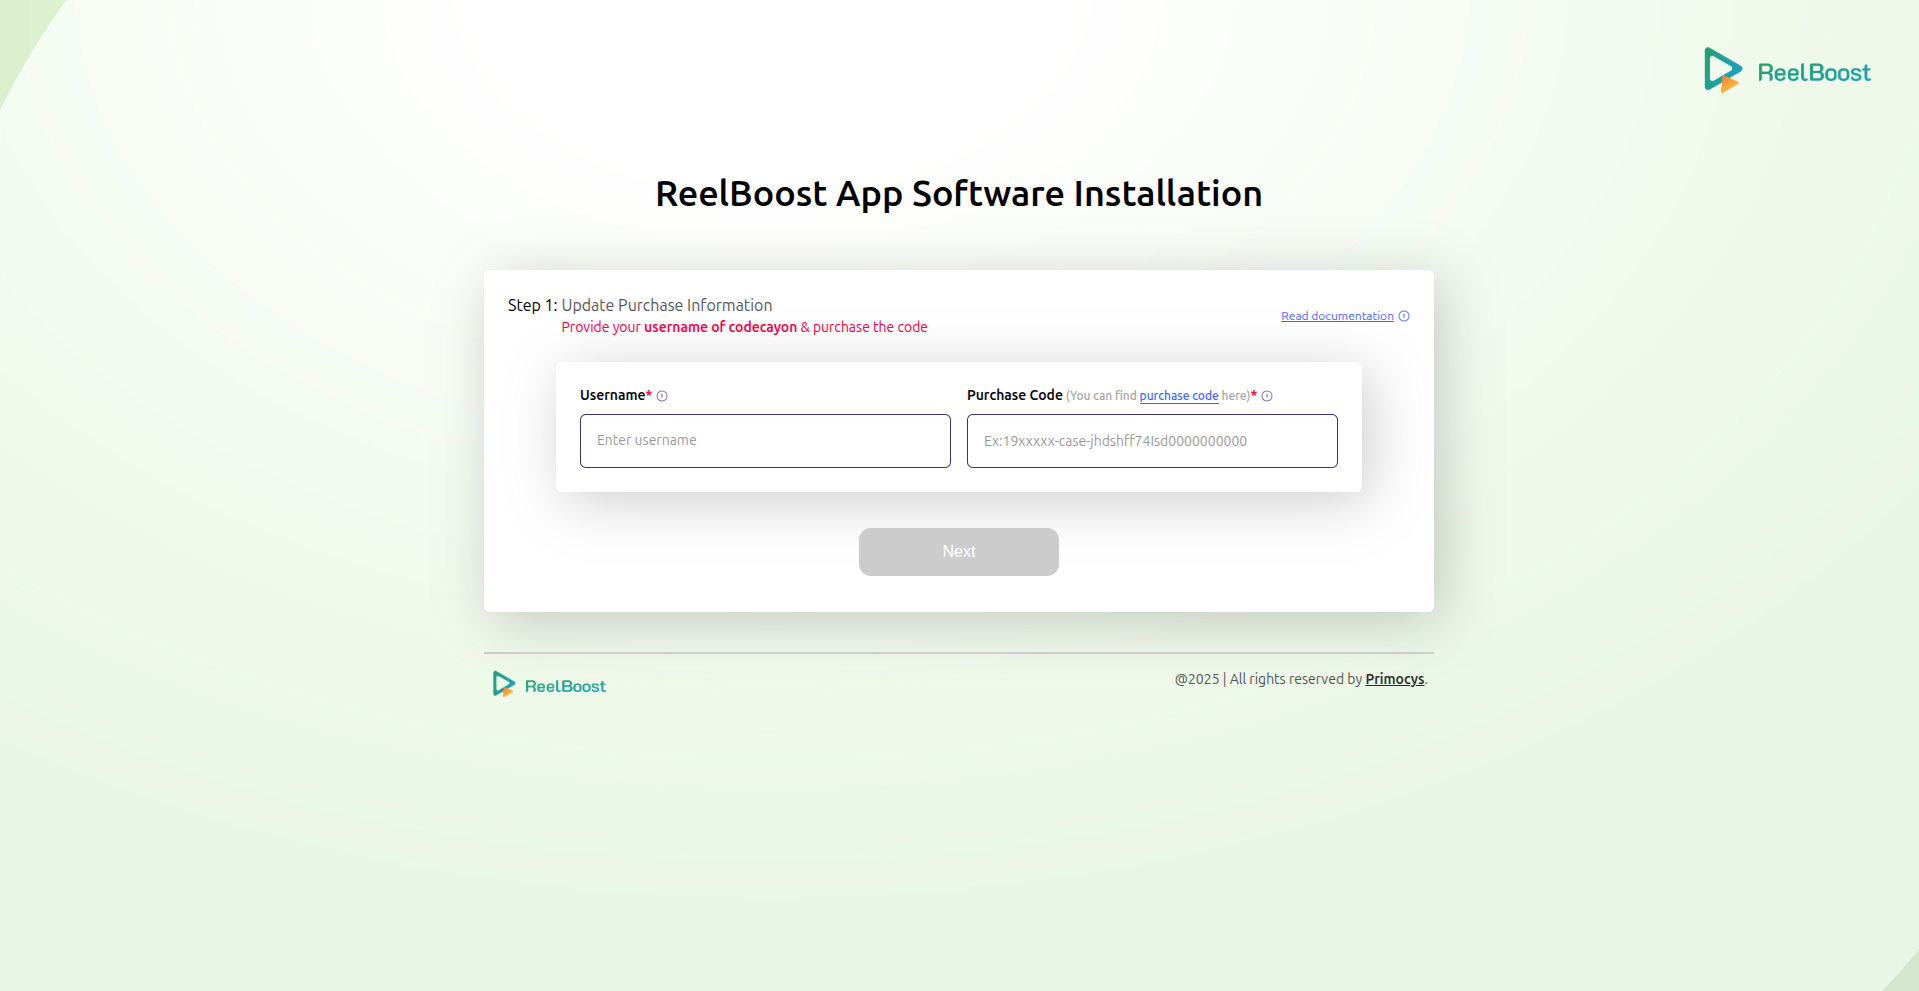Click the '@2025 | All rights reserved by' text
This screenshot has height=991, width=1919.
[1268, 679]
